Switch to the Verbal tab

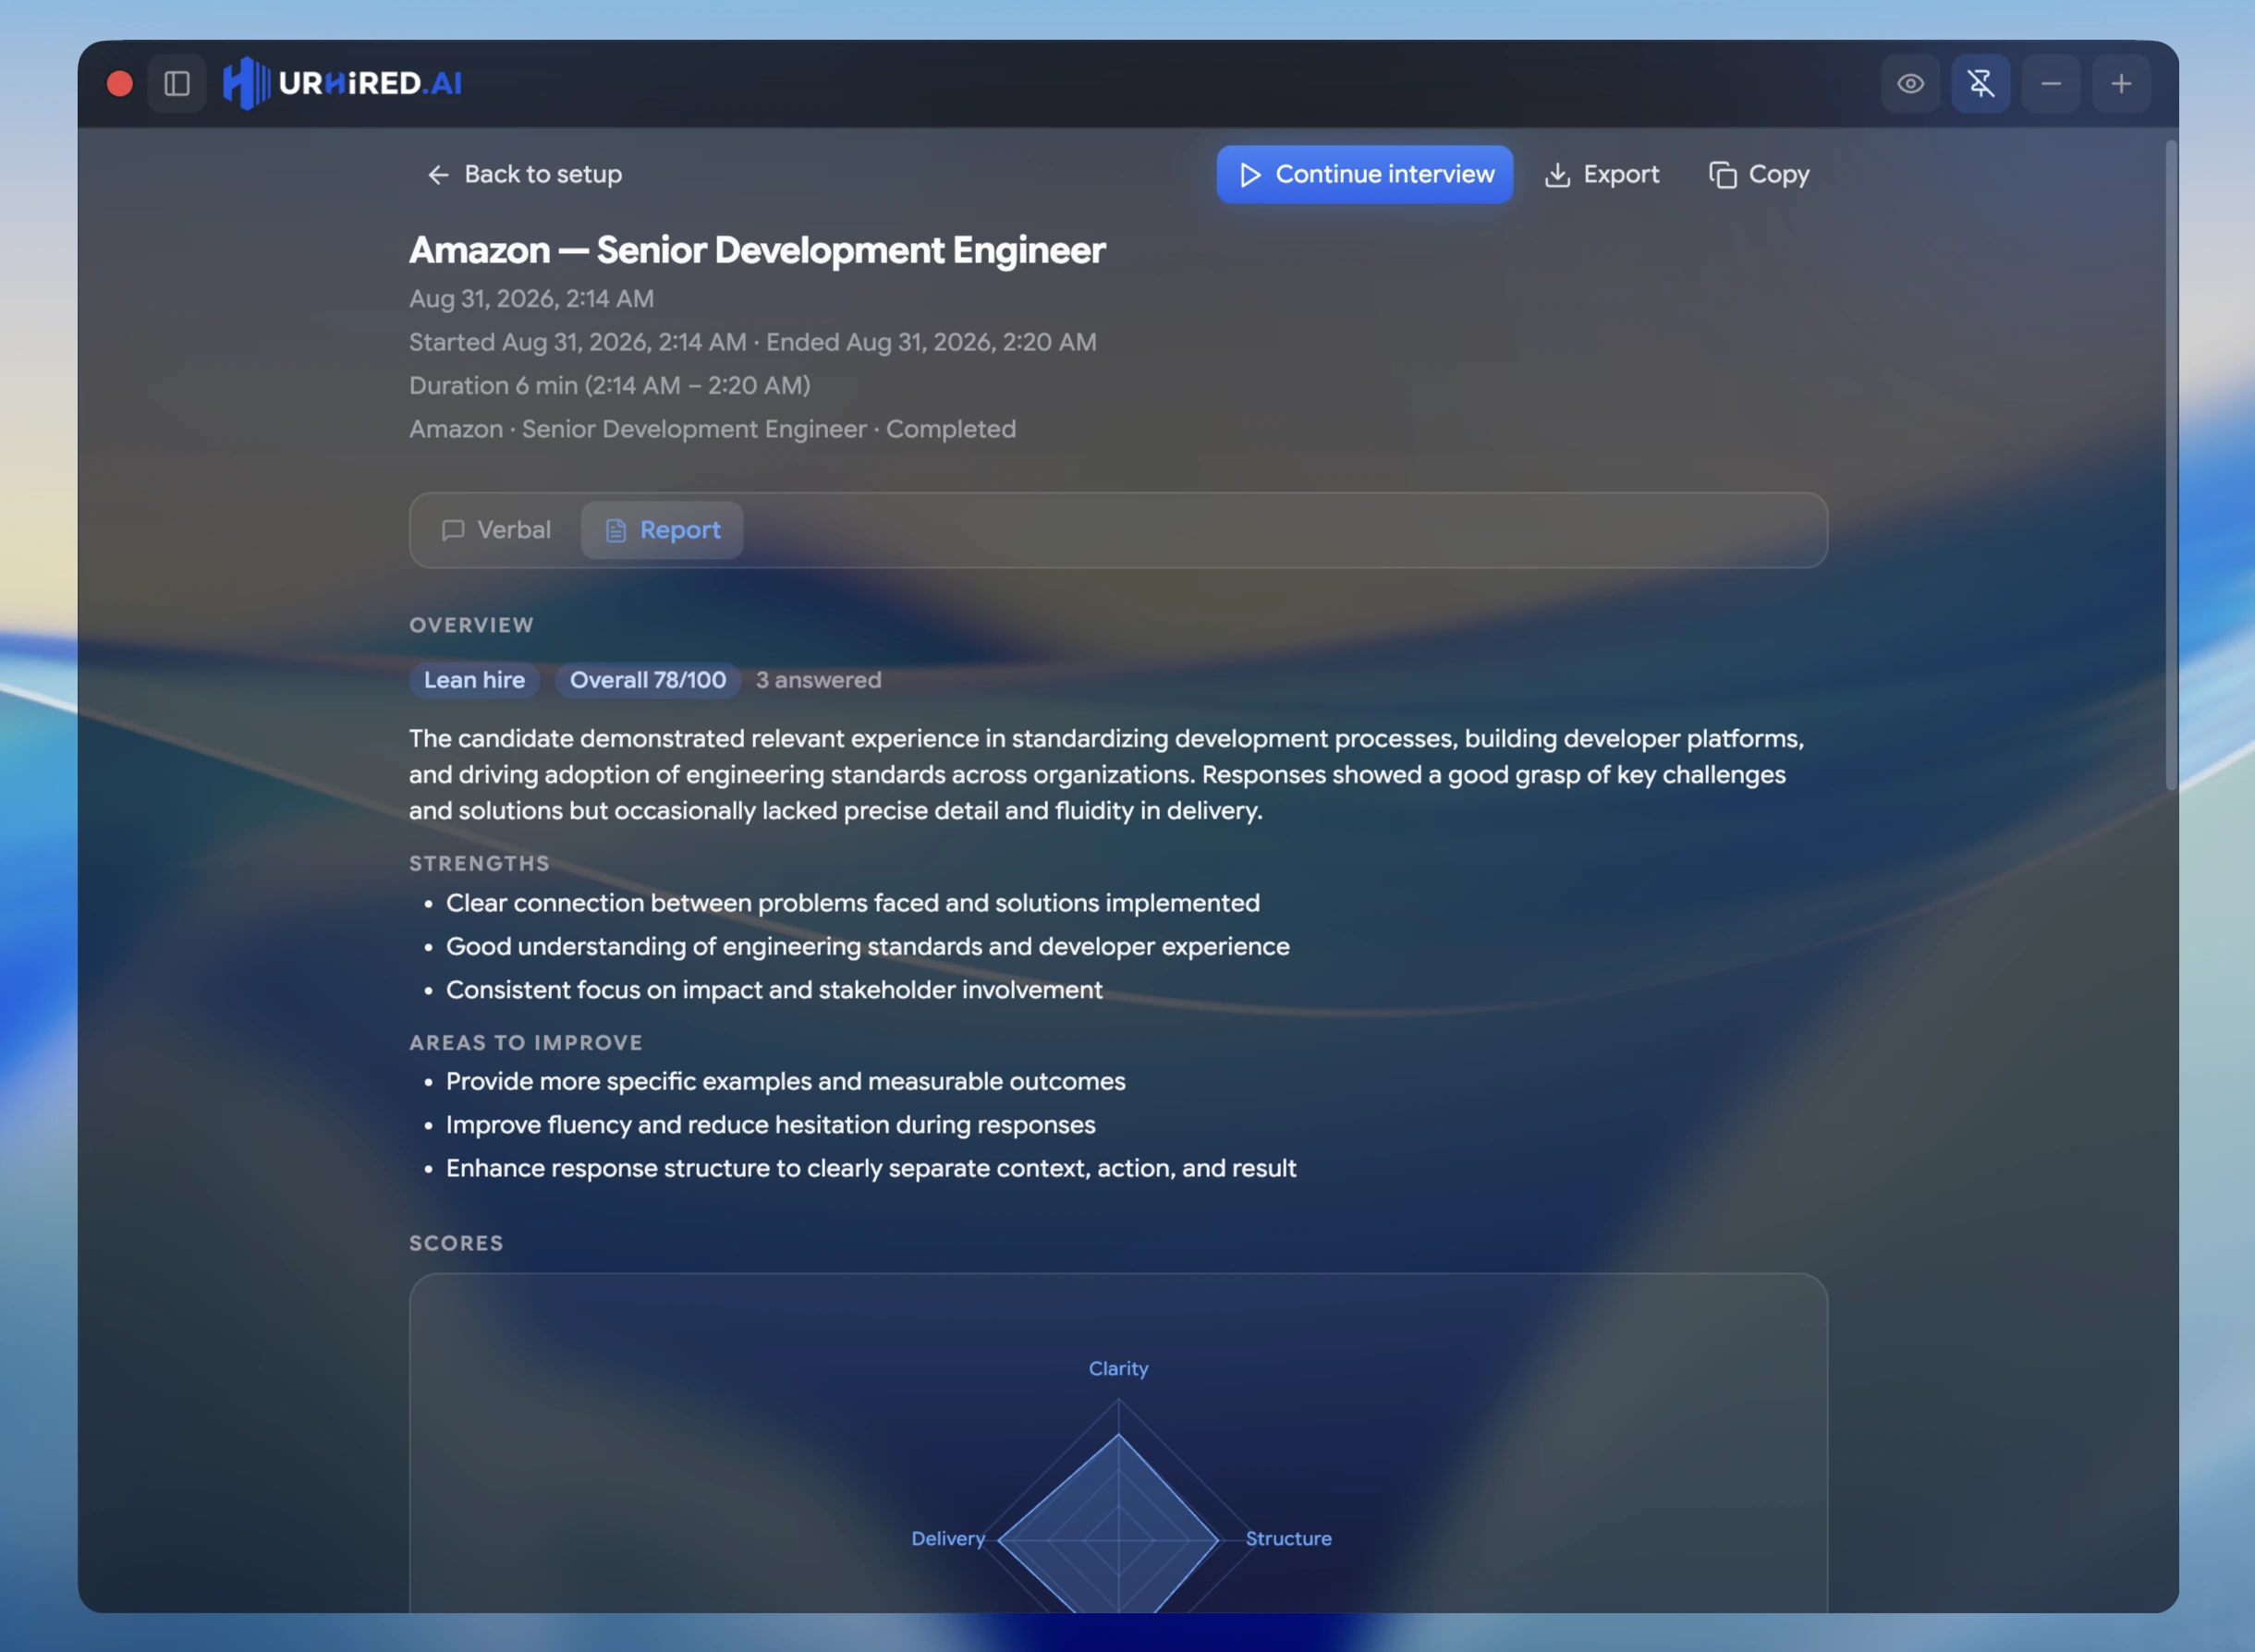click(x=496, y=530)
